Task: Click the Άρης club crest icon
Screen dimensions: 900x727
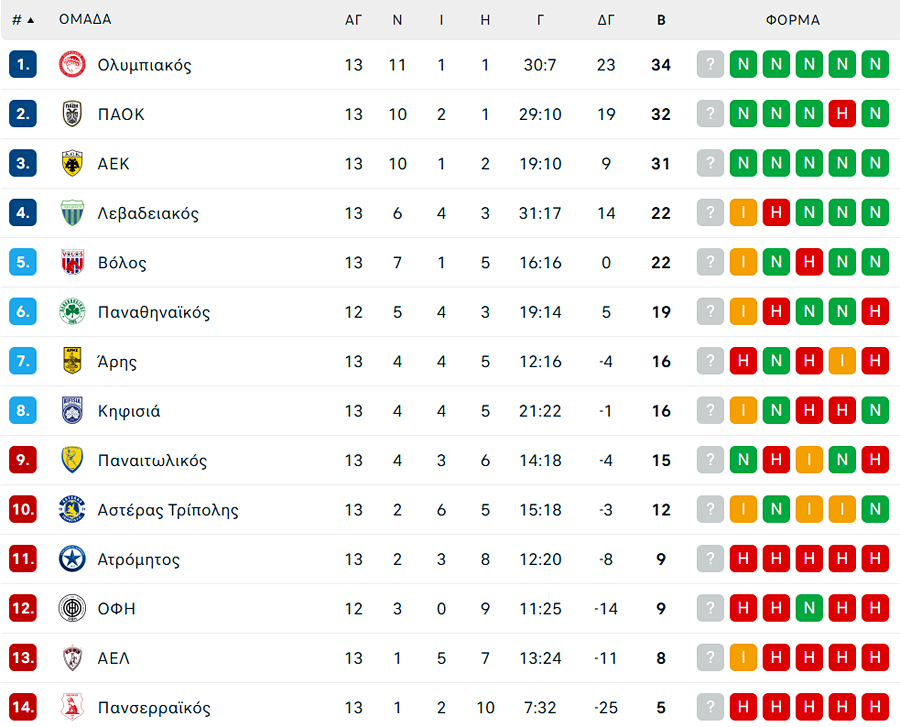Action: [x=72, y=361]
